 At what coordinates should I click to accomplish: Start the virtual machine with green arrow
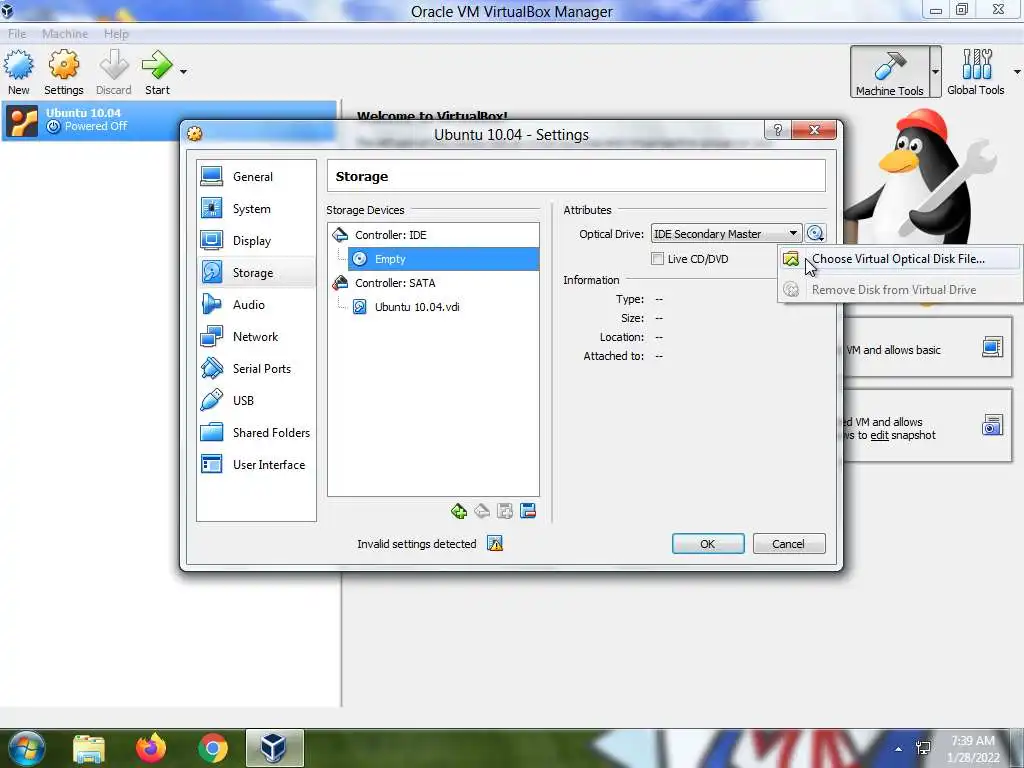[x=157, y=72]
